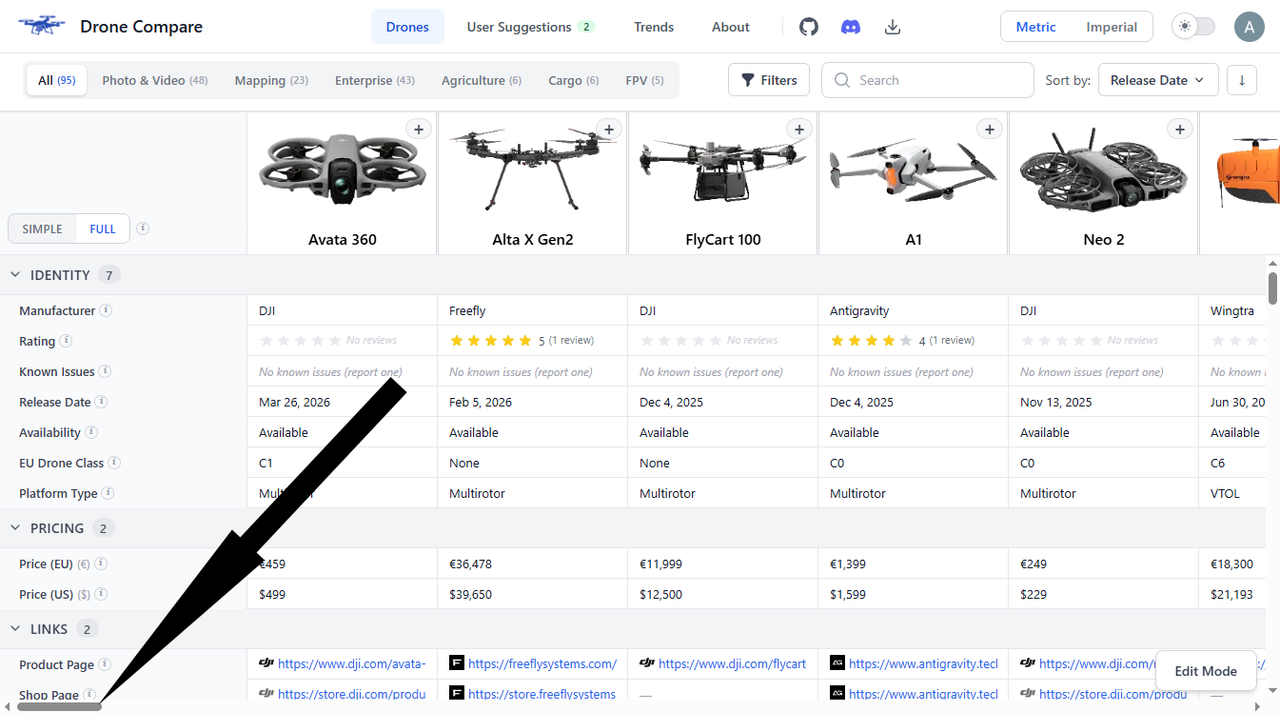Viewport: 1280px width, 714px height.
Task: Click the horizontal scrollbar thumb
Action: pos(59,706)
